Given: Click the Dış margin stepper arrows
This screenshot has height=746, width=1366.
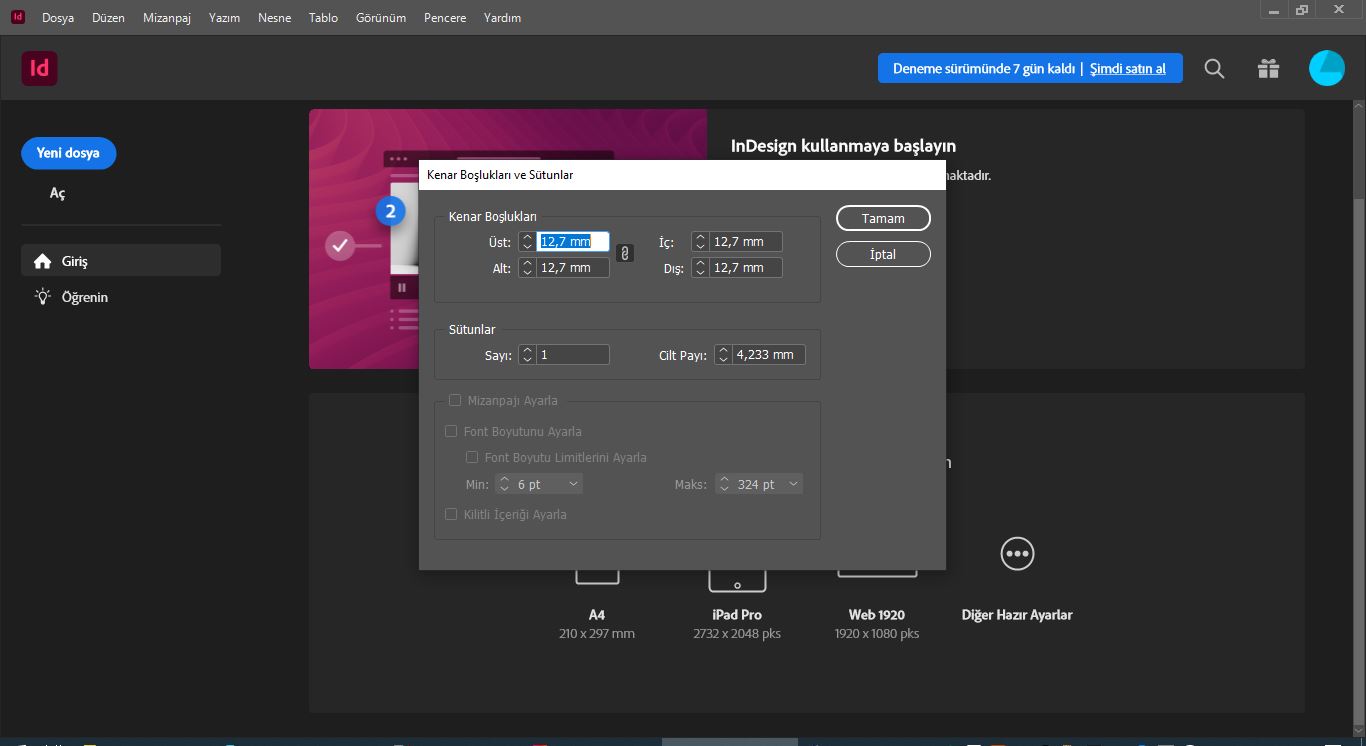Looking at the screenshot, I should 700,268.
